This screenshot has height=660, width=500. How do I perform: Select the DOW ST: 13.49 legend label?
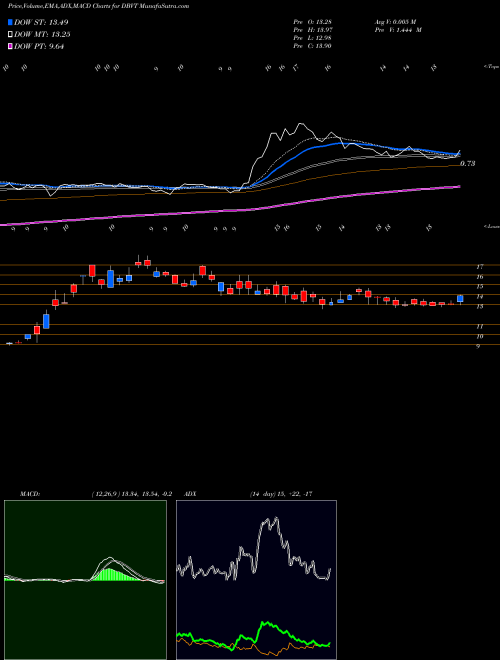tap(41, 22)
